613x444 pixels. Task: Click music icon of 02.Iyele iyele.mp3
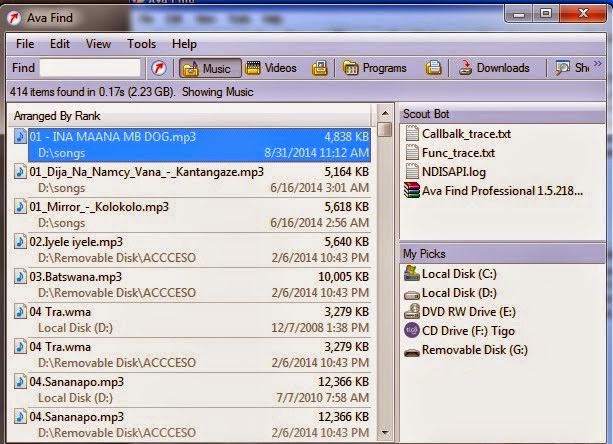tap(20, 241)
